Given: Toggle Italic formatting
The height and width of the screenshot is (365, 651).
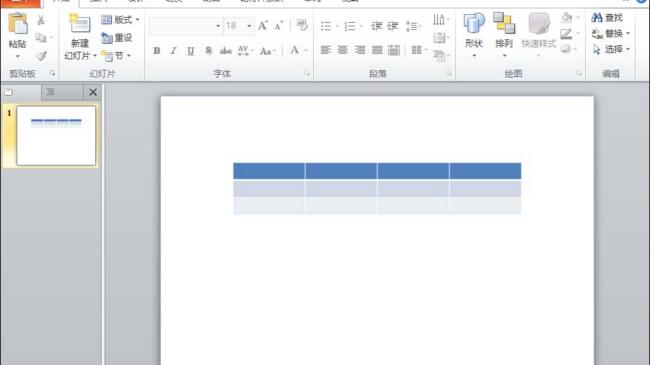Looking at the screenshot, I should [x=174, y=51].
